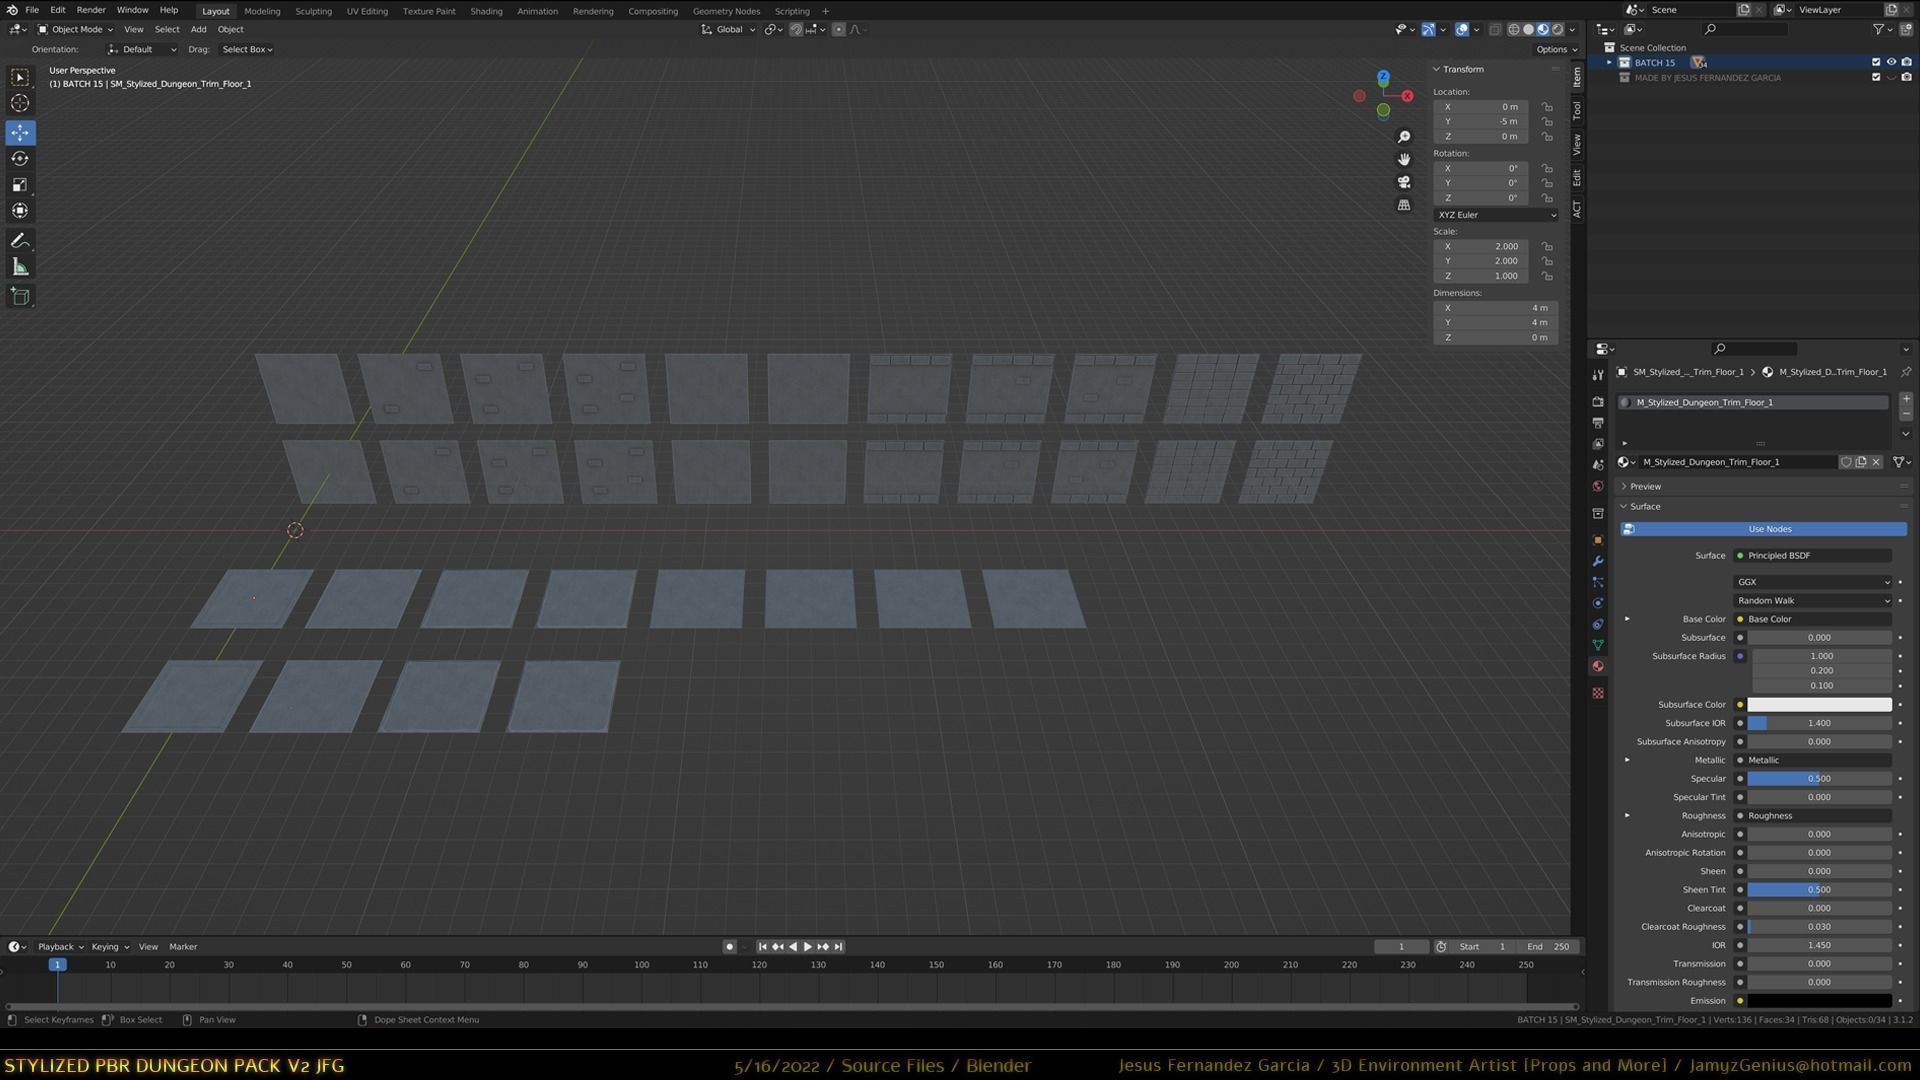Expand BATCH 15 collection tree
Screen dimensions: 1920x1080
coord(1609,62)
